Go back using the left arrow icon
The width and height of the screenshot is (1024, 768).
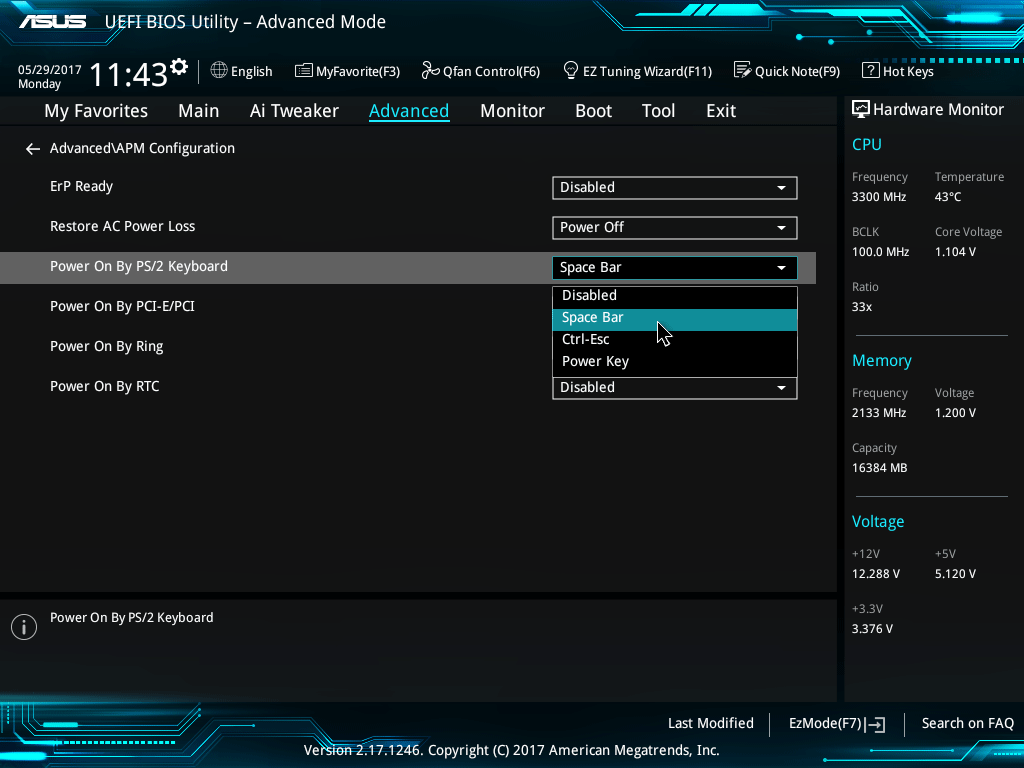tap(33, 150)
